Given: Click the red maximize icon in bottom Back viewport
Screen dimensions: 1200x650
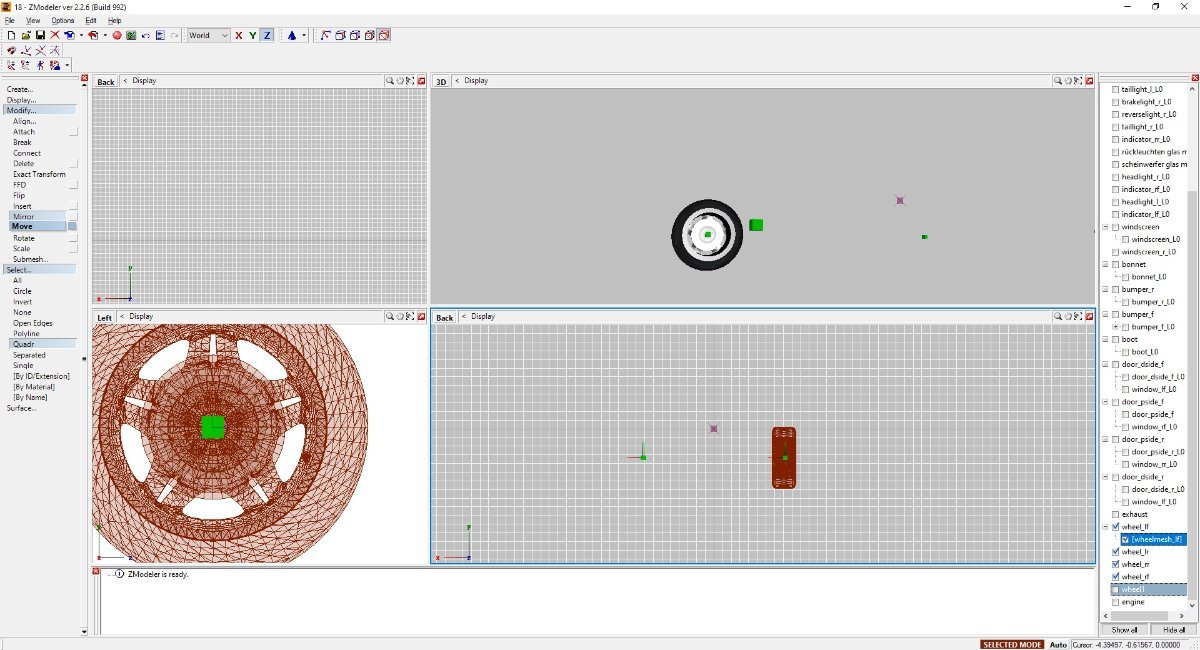Looking at the screenshot, I should 1089,317.
